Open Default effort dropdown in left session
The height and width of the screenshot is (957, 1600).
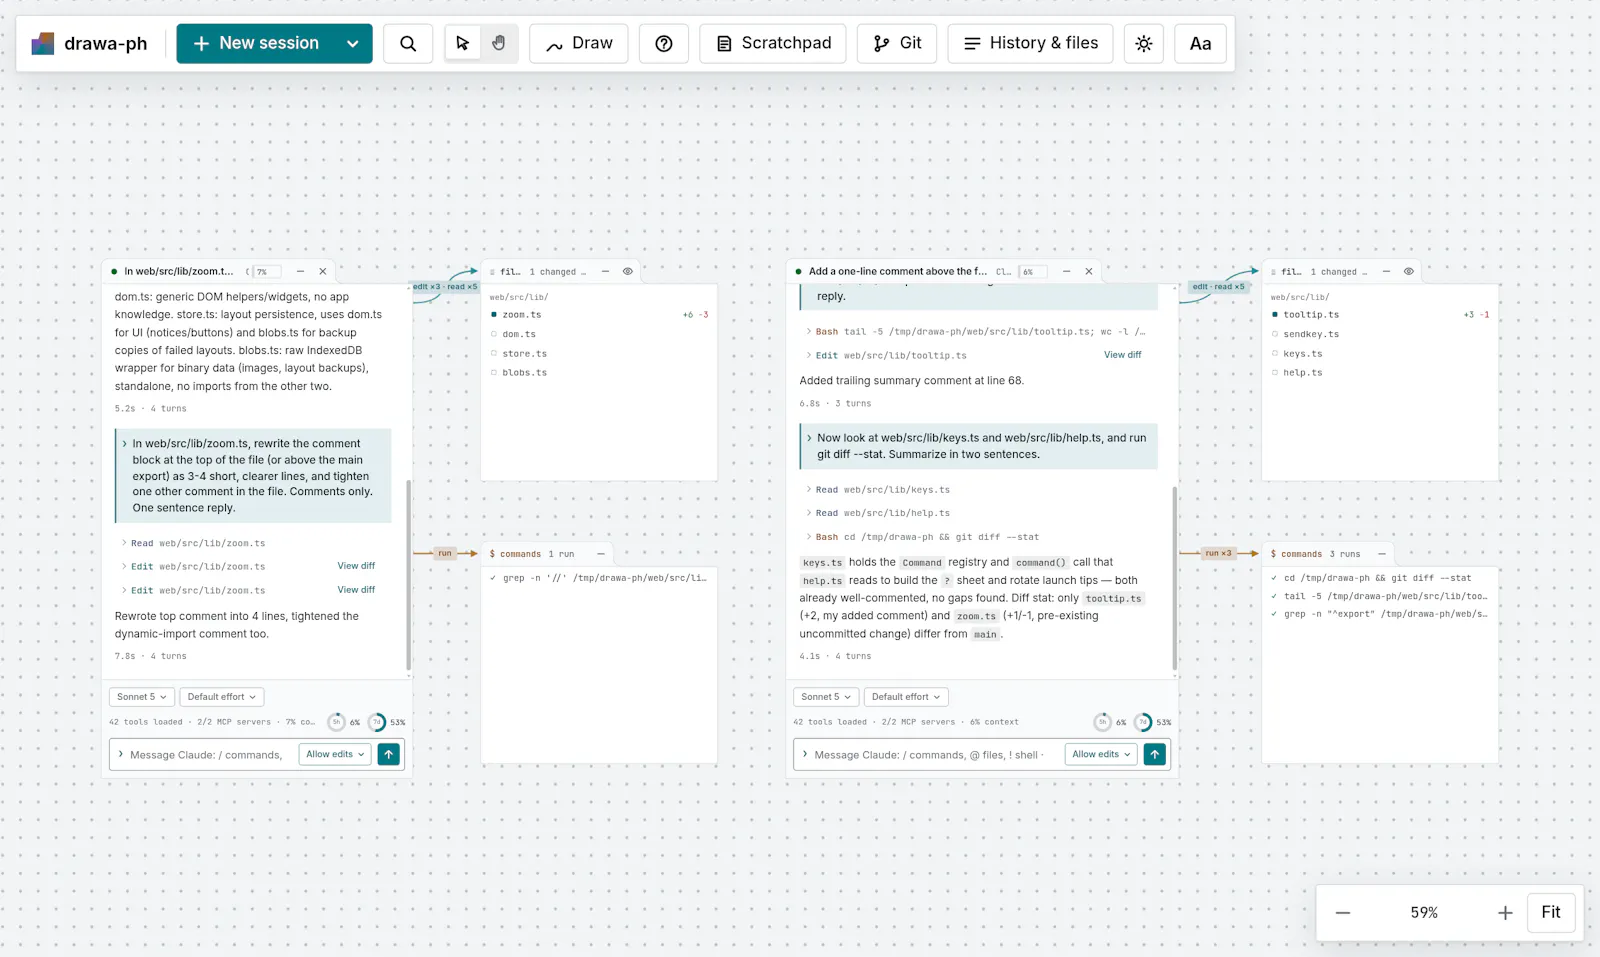point(222,697)
